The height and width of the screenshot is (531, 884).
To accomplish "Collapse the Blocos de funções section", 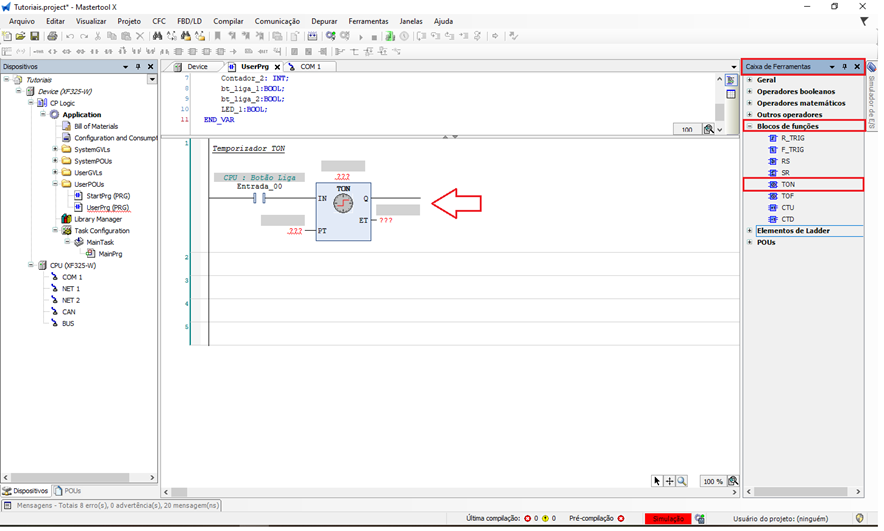I will click(x=750, y=127).
